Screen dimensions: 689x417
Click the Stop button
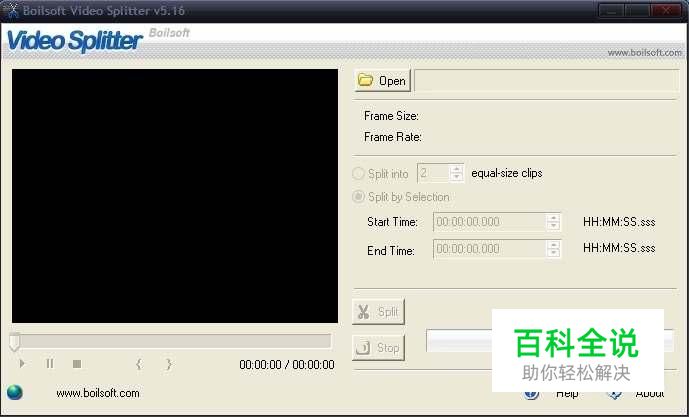(378, 348)
